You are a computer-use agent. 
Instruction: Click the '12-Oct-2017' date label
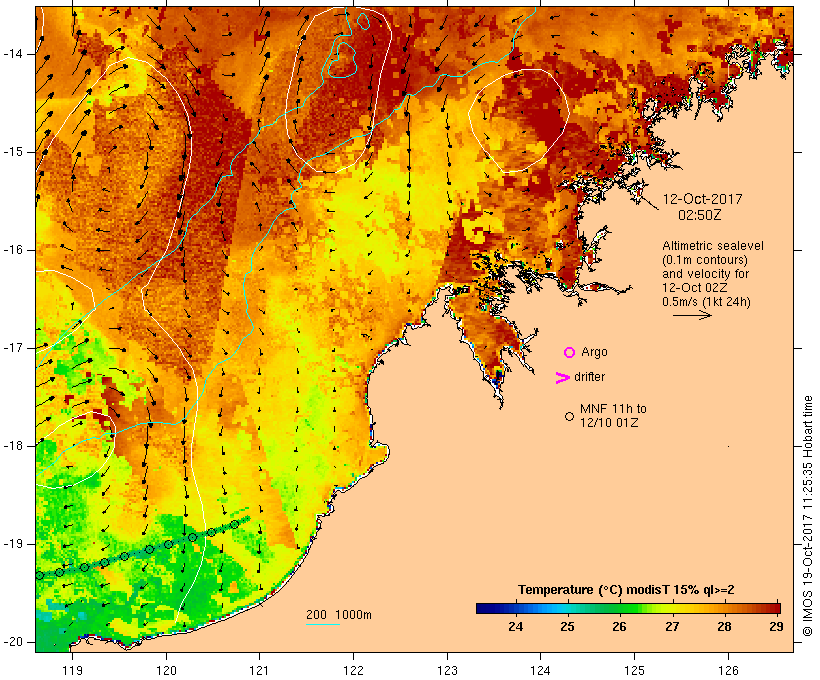point(702,199)
